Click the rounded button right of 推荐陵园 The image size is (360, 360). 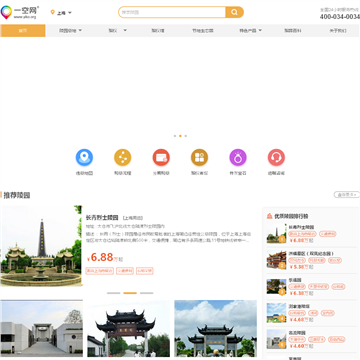(347, 195)
